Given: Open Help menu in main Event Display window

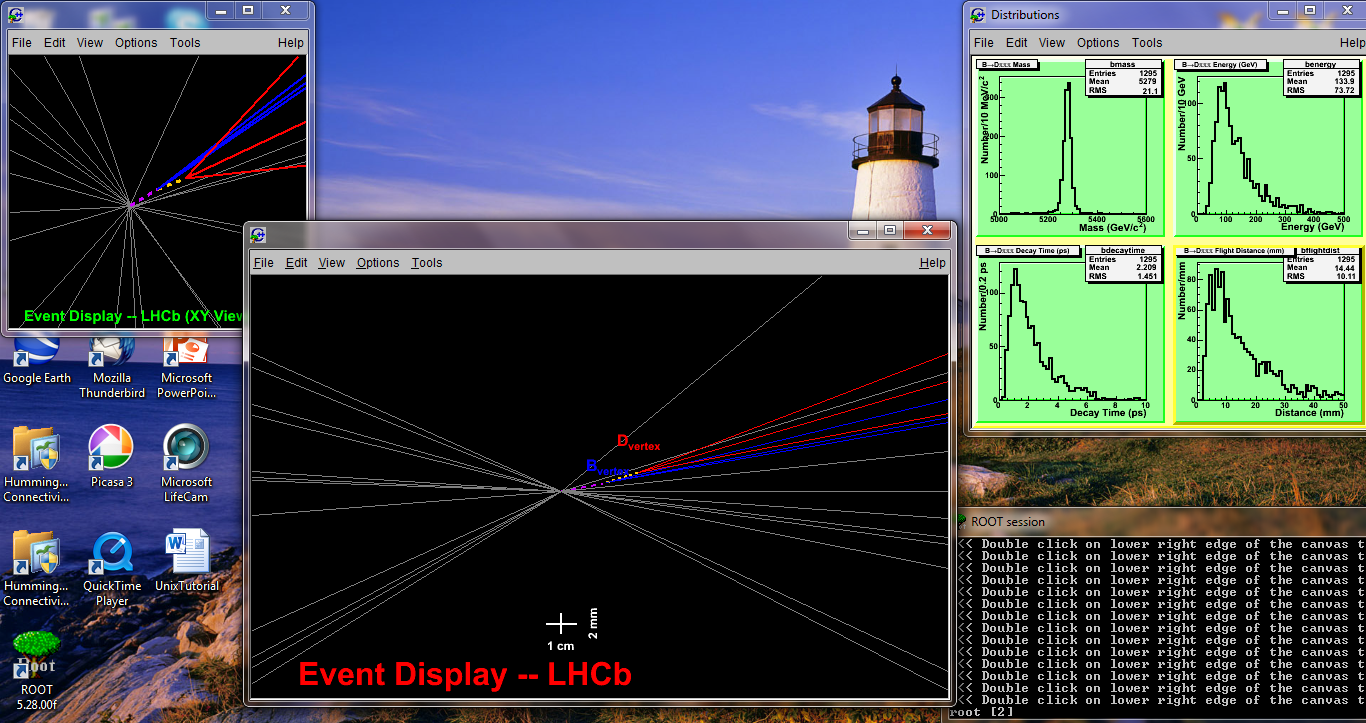Looking at the screenshot, I should click(x=932, y=263).
